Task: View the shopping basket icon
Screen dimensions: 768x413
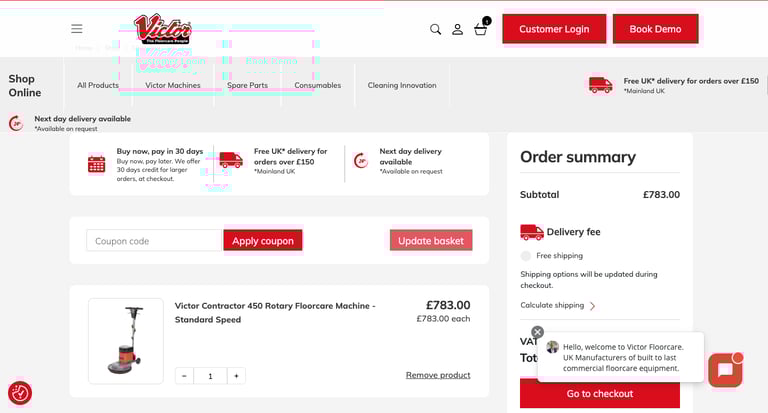Action: click(481, 29)
